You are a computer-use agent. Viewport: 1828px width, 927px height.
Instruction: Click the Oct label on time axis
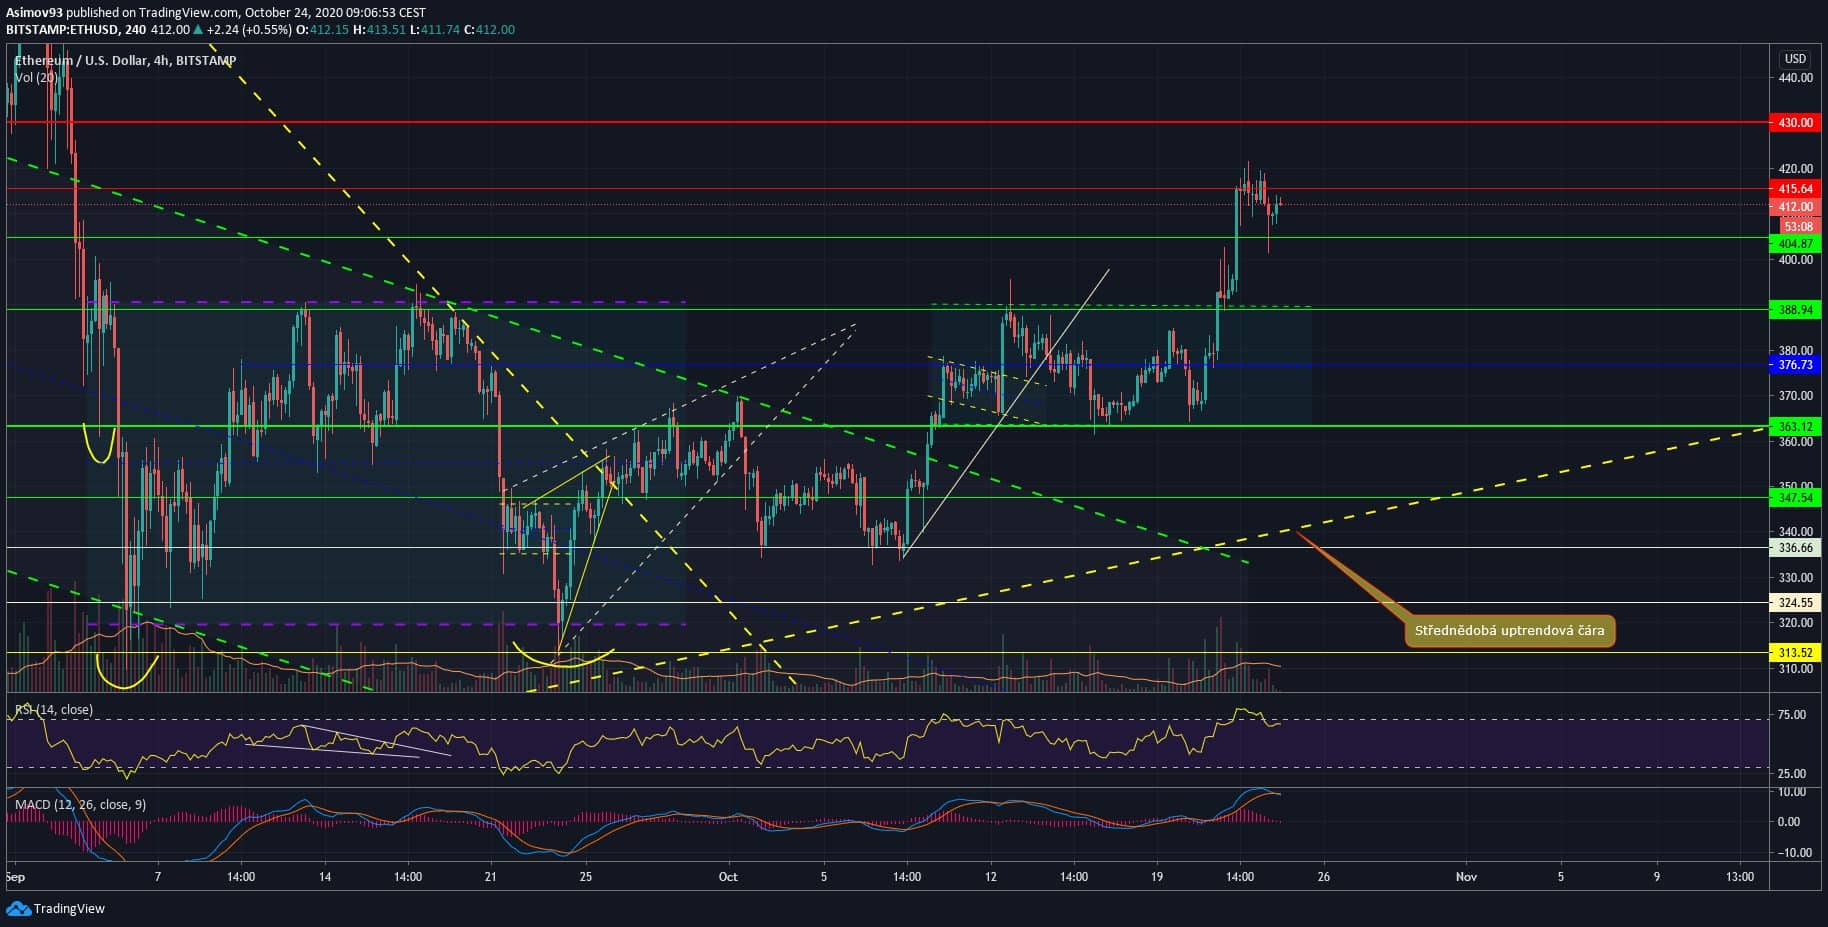pos(727,877)
